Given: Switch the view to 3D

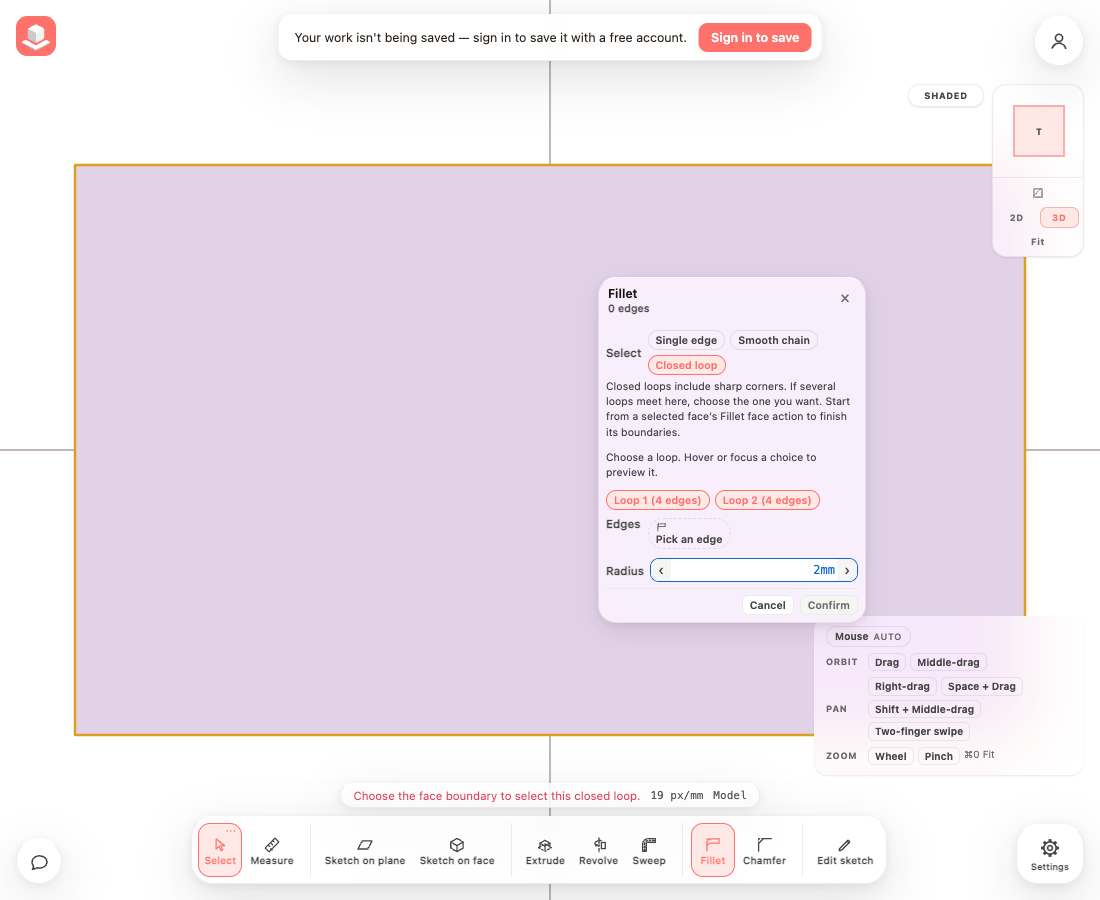Looking at the screenshot, I should (1059, 218).
